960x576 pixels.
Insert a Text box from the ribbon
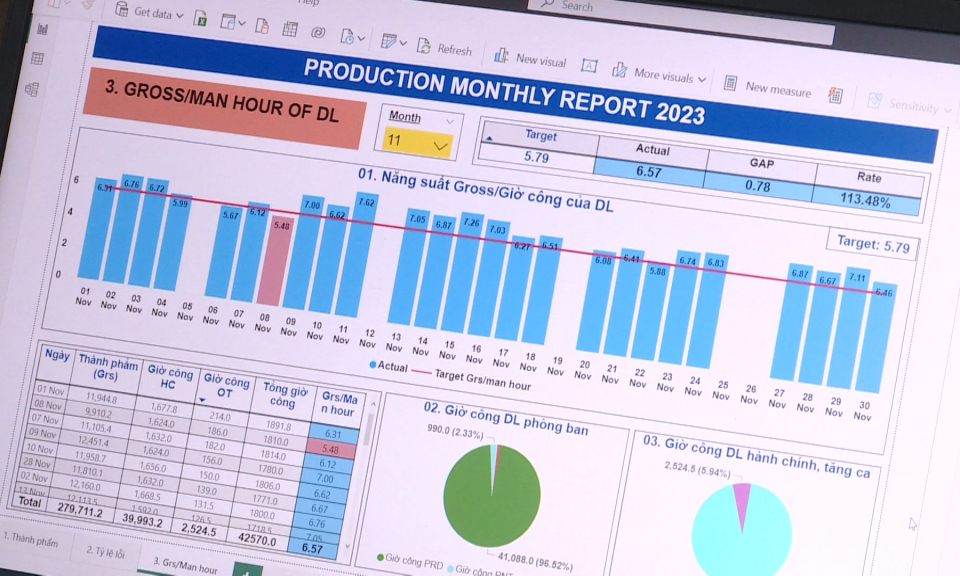click(x=589, y=66)
